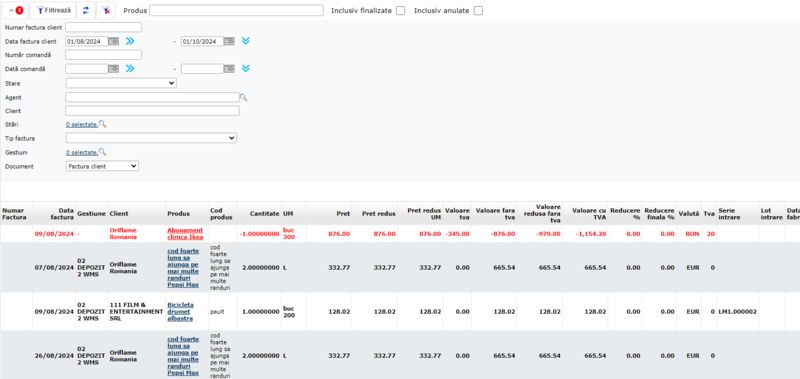Image resolution: width=800 pixels, height=379 pixels.
Task: Open calendar for Dată comandă start date
Action: click(114, 68)
